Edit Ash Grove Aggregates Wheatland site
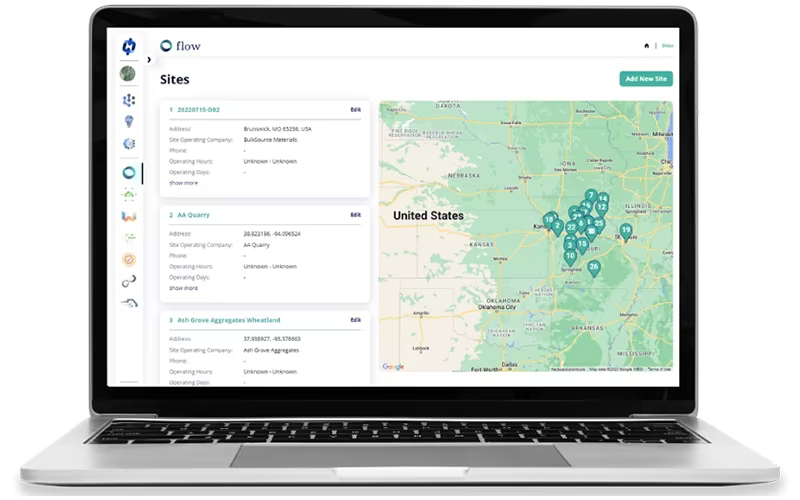This screenshot has height=500, width=800. pos(356,320)
